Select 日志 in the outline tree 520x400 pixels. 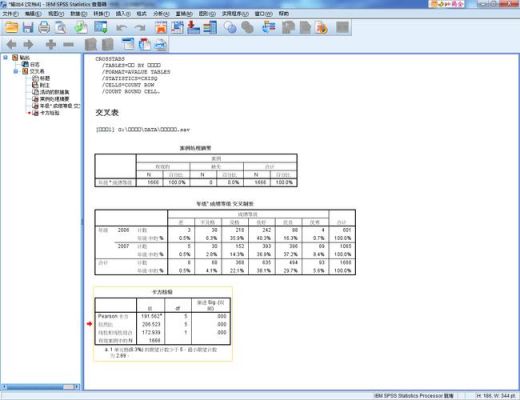[35, 64]
